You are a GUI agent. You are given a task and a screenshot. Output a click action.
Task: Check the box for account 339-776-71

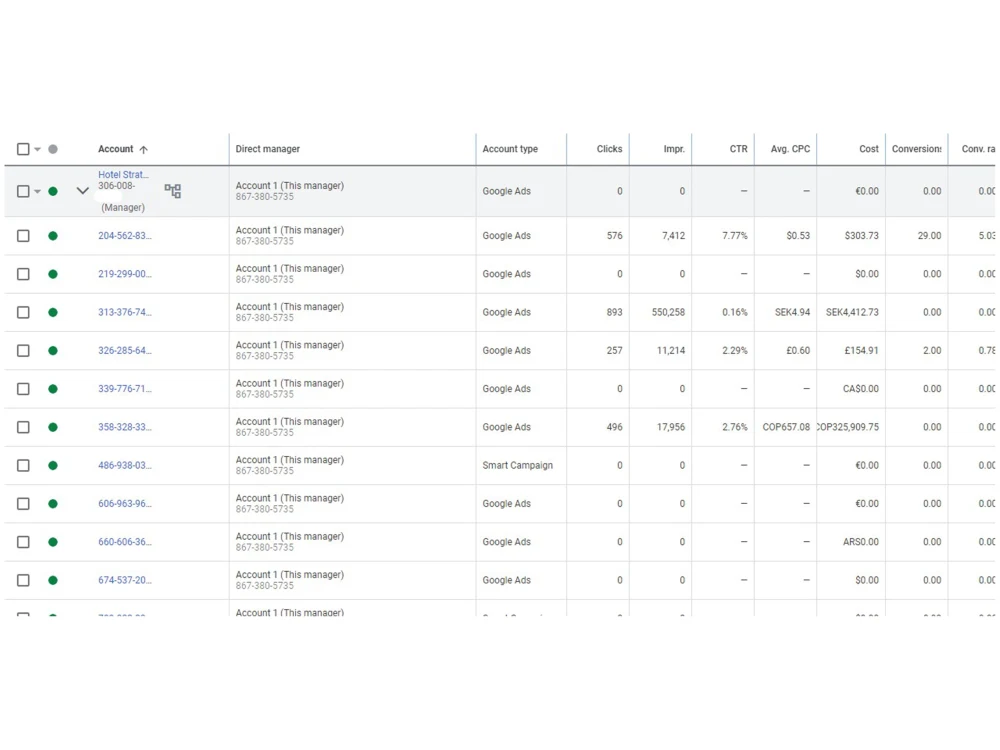pos(23,389)
